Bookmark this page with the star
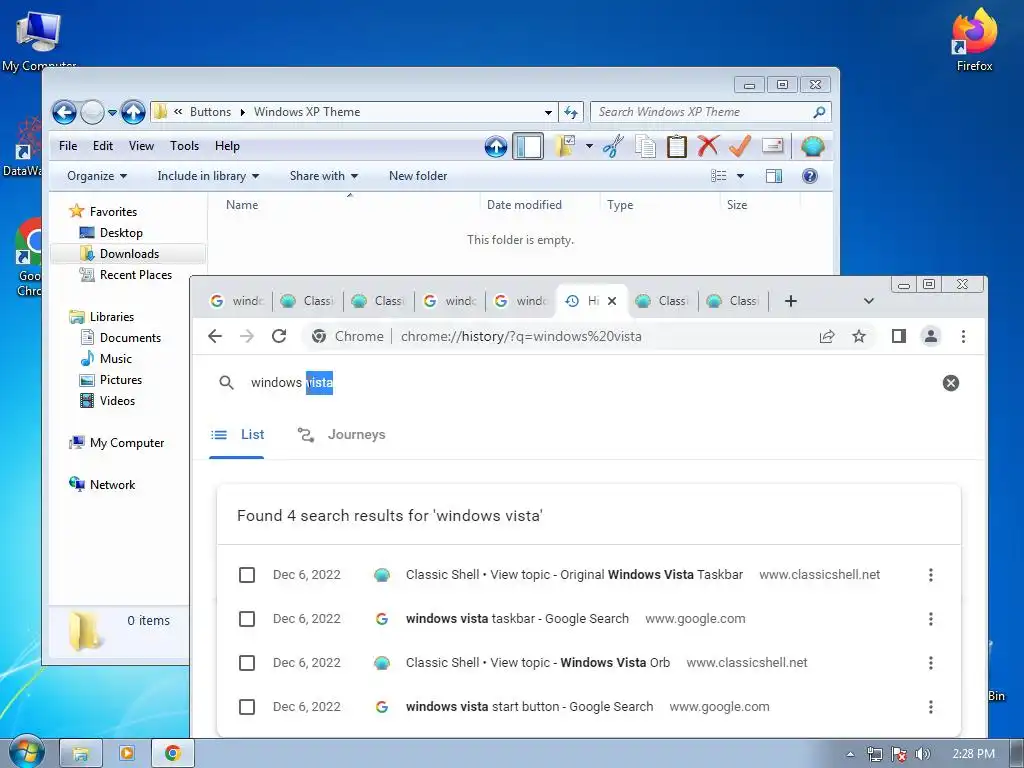Screen dimensions: 1024x768 tap(859, 336)
